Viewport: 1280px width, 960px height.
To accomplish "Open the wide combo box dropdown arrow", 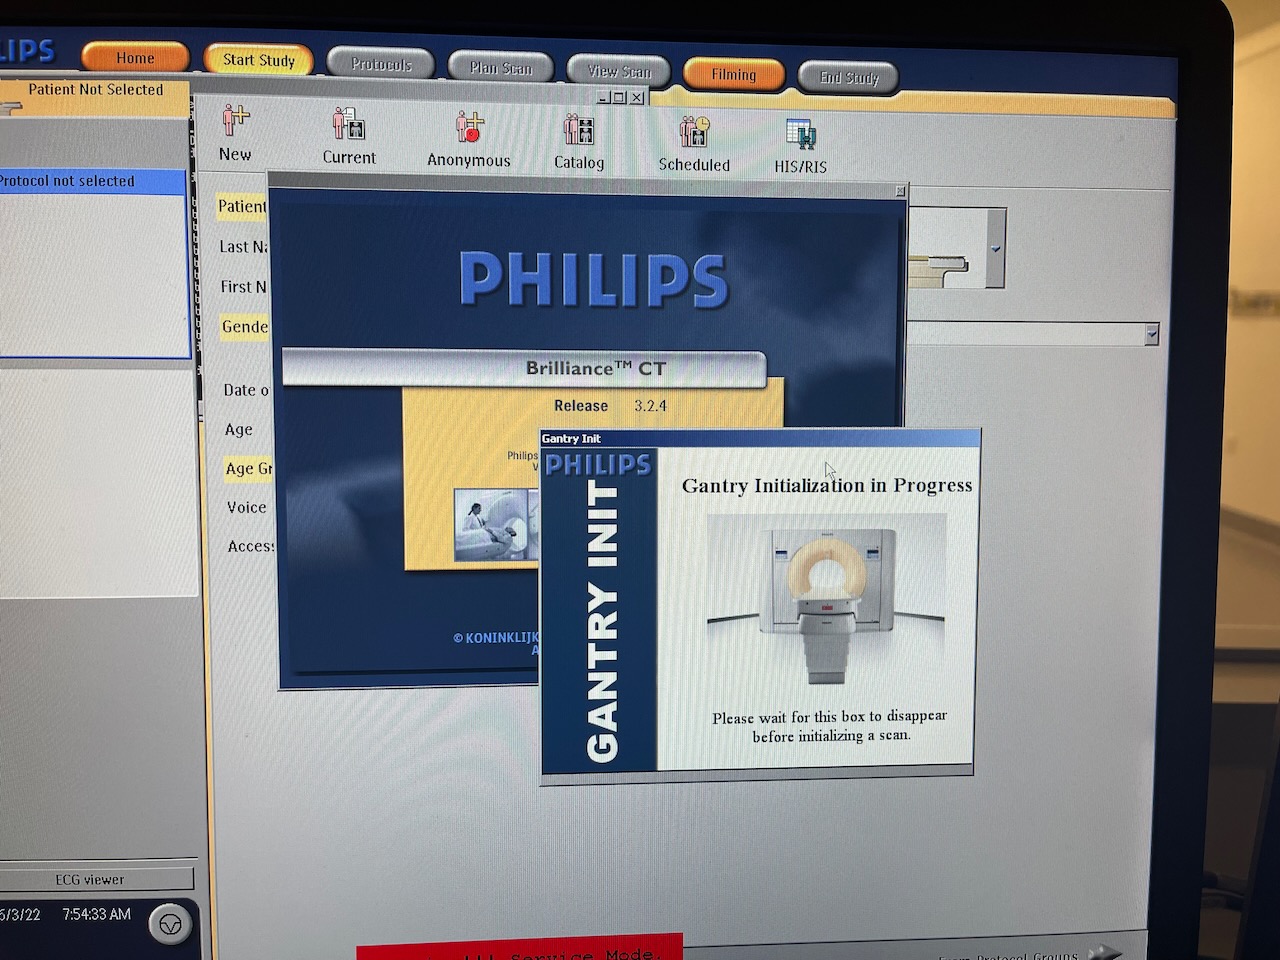I will click(1151, 334).
